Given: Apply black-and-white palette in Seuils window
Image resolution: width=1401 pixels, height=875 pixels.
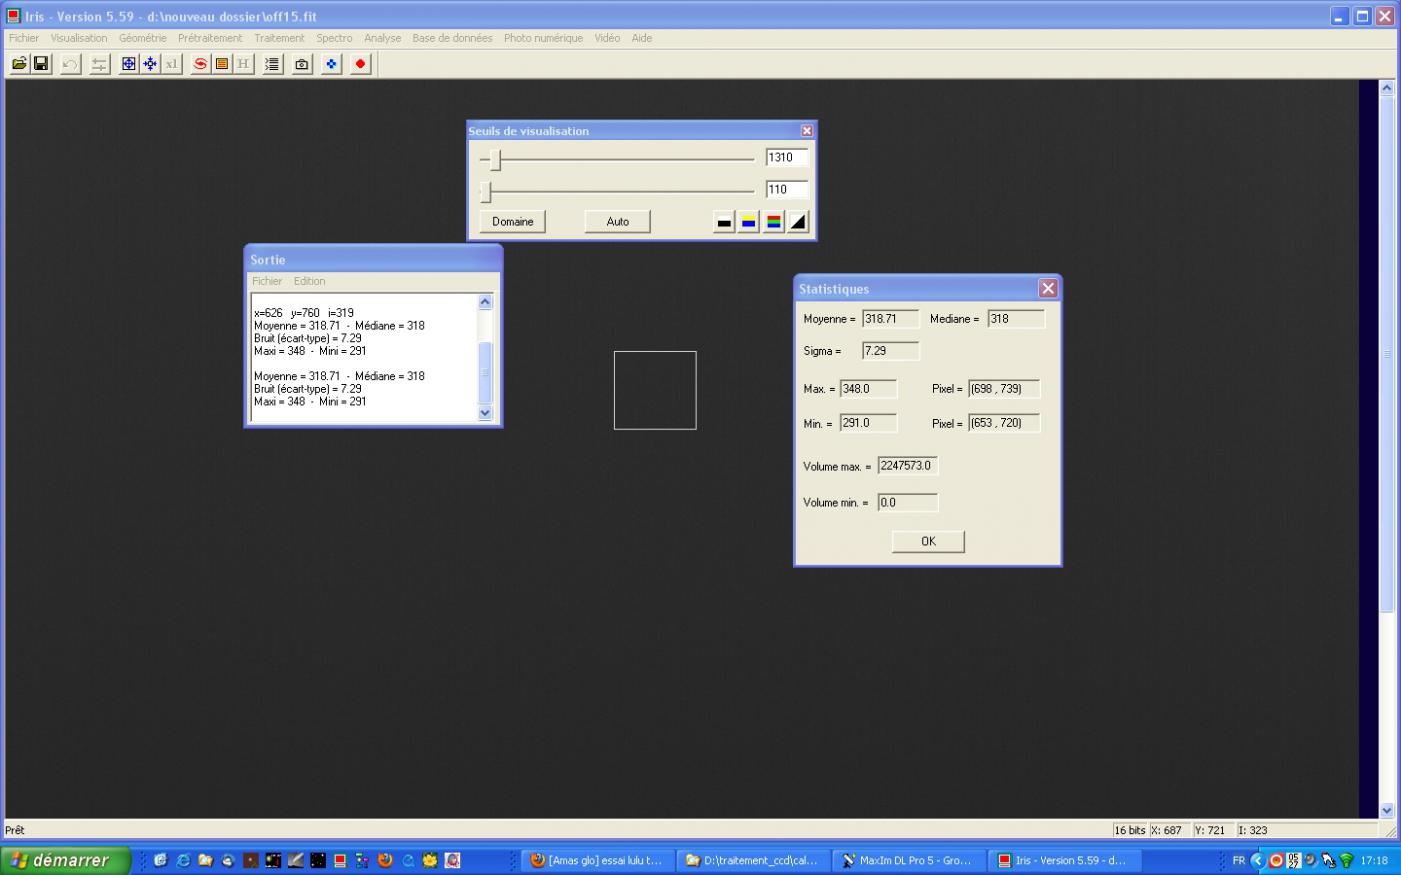Looking at the screenshot, I should (724, 222).
